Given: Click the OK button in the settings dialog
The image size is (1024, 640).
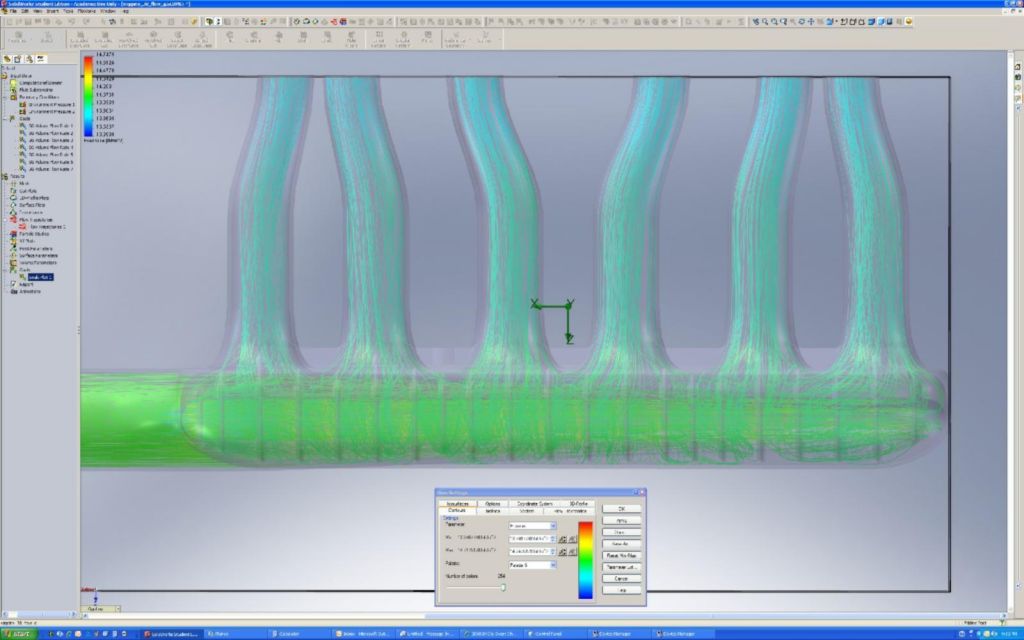Looking at the screenshot, I should [x=620, y=508].
